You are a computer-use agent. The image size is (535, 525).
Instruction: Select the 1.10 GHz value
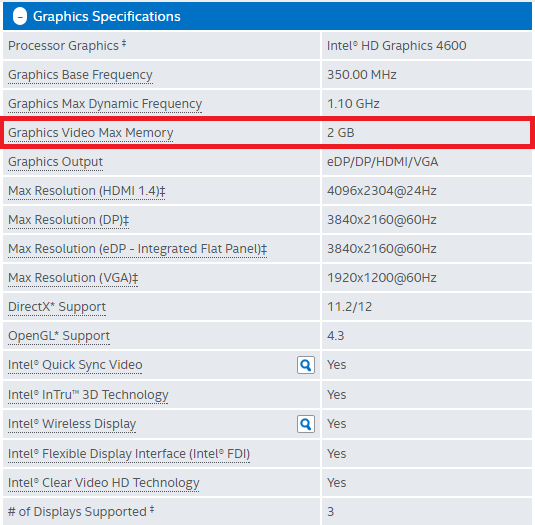(353, 104)
